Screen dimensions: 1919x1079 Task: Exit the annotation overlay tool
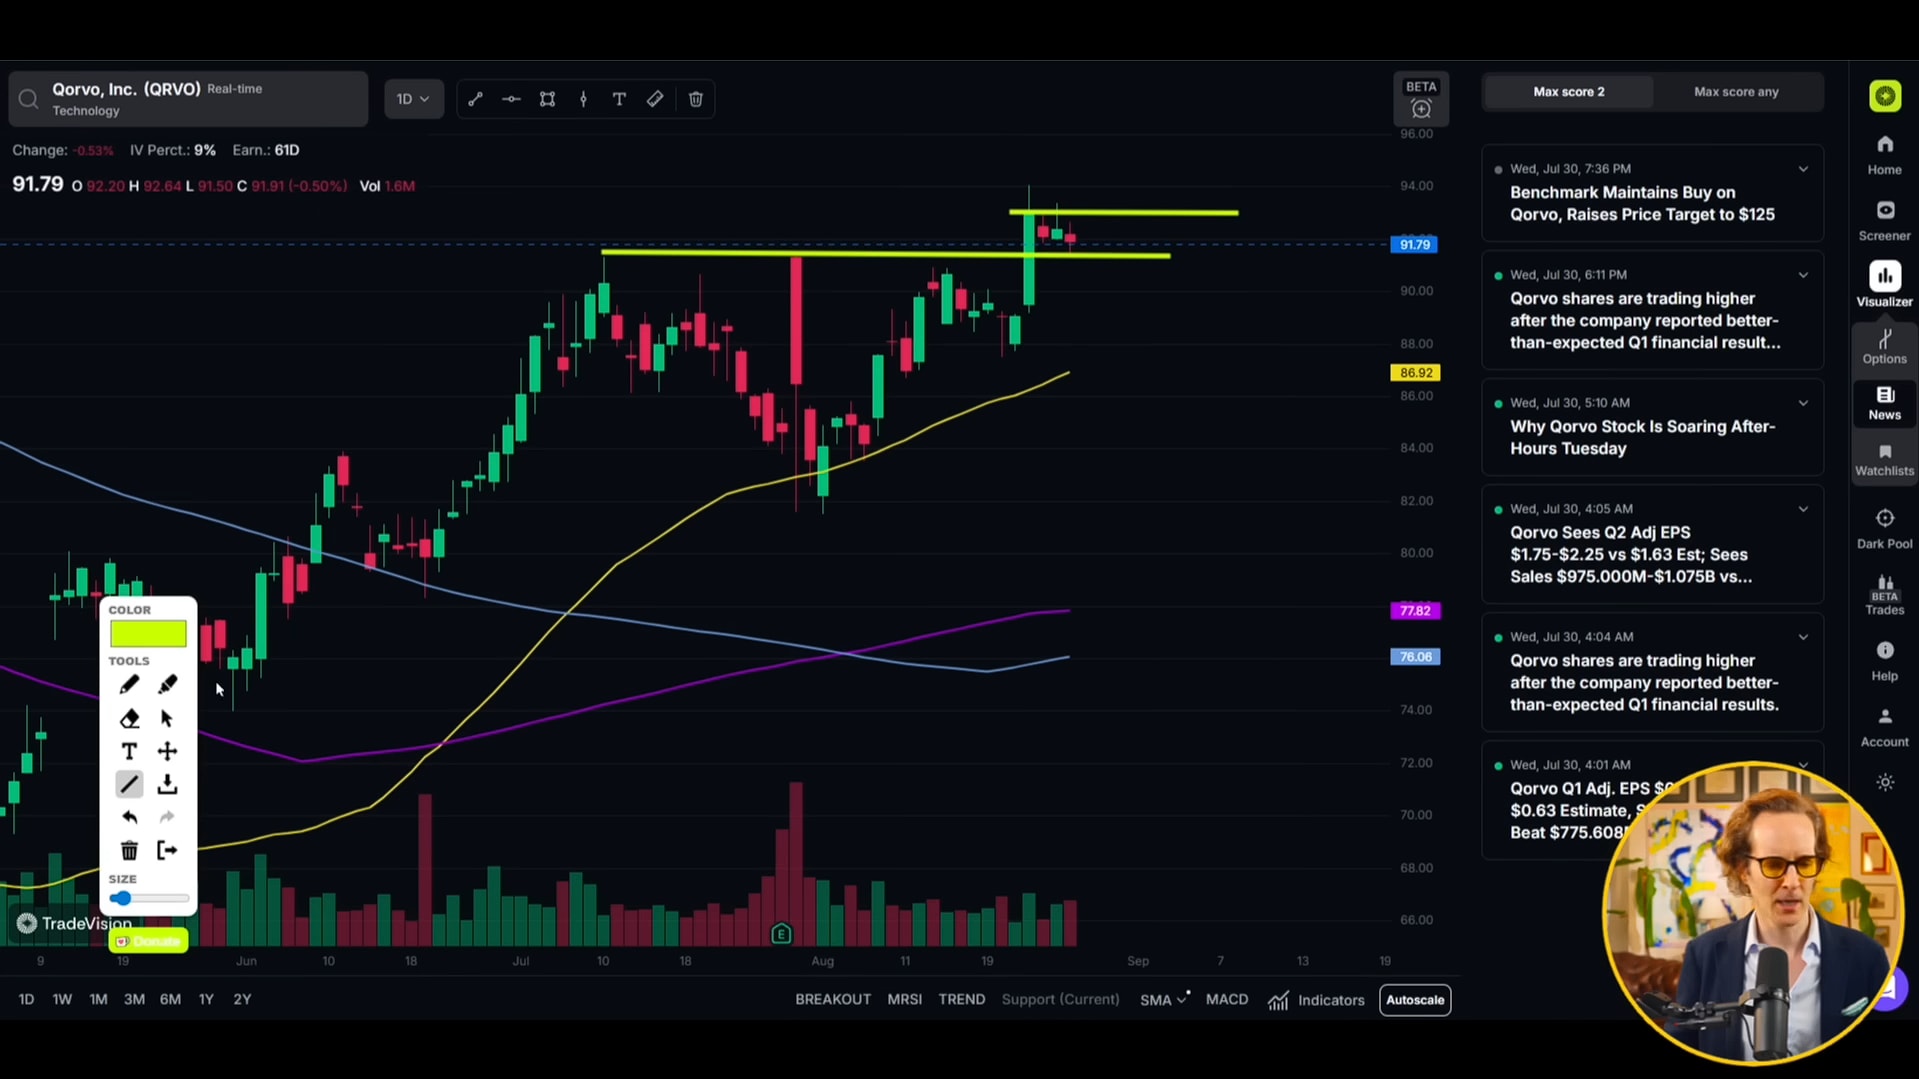tap(167, 850)
